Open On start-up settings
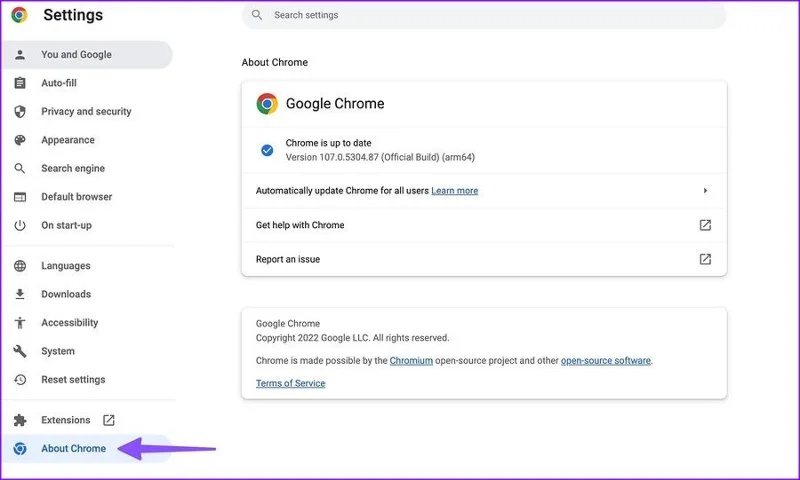The width and height of the screenshot is (800, 480). pos(87,225)
